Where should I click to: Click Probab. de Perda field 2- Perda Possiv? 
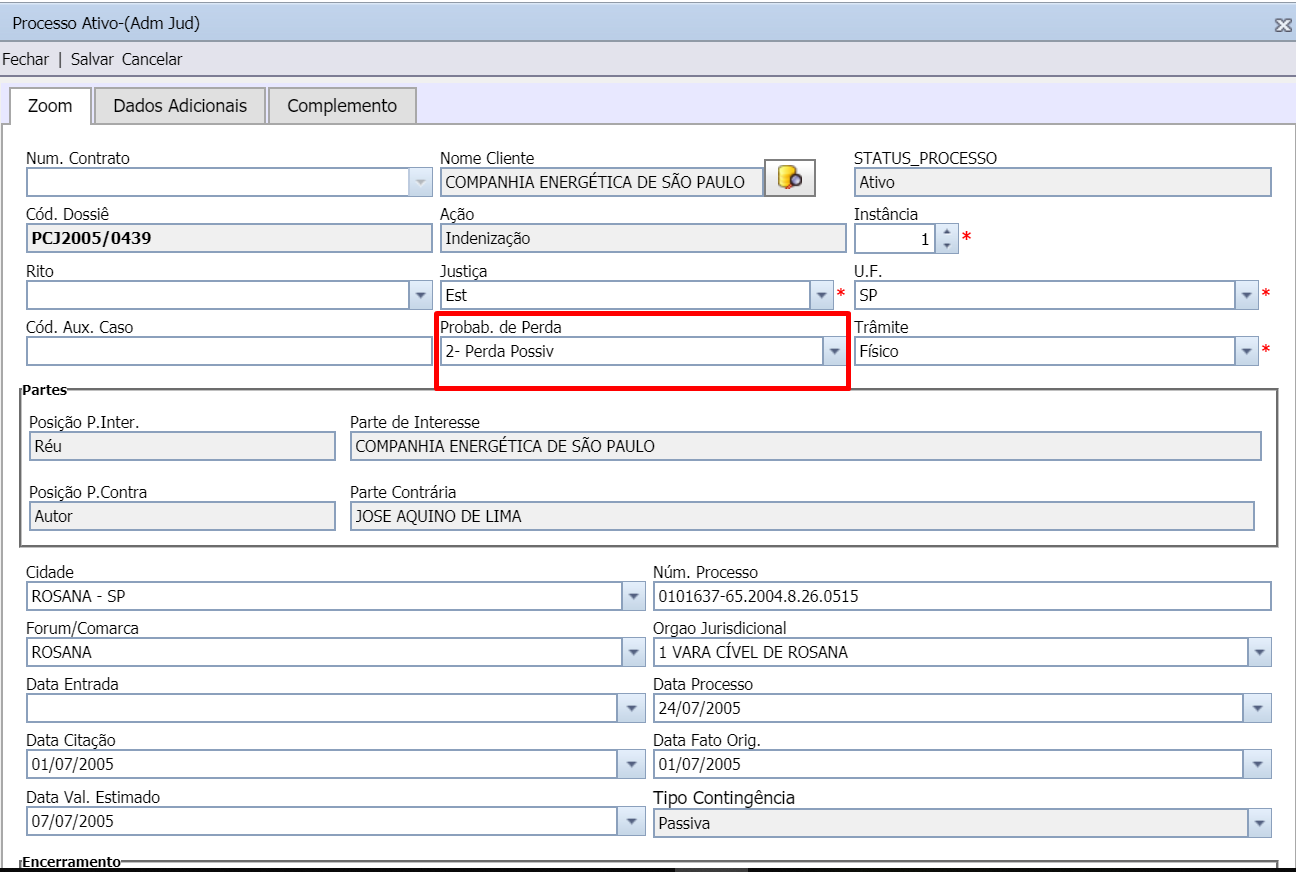tap(631, 351)
